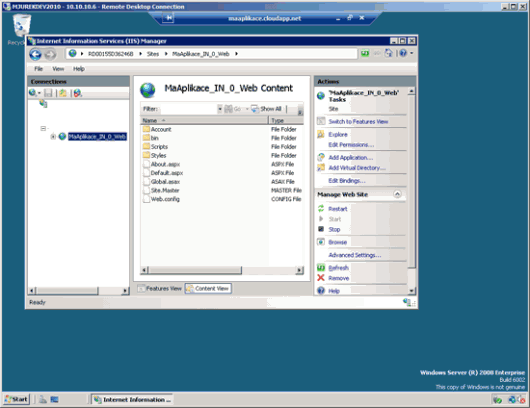The height and width of the screenshot is (408, 530).
Task: Expand breadcrumb arrow after MaAplikace_IN_0_Web
Action: pos(236,54)
